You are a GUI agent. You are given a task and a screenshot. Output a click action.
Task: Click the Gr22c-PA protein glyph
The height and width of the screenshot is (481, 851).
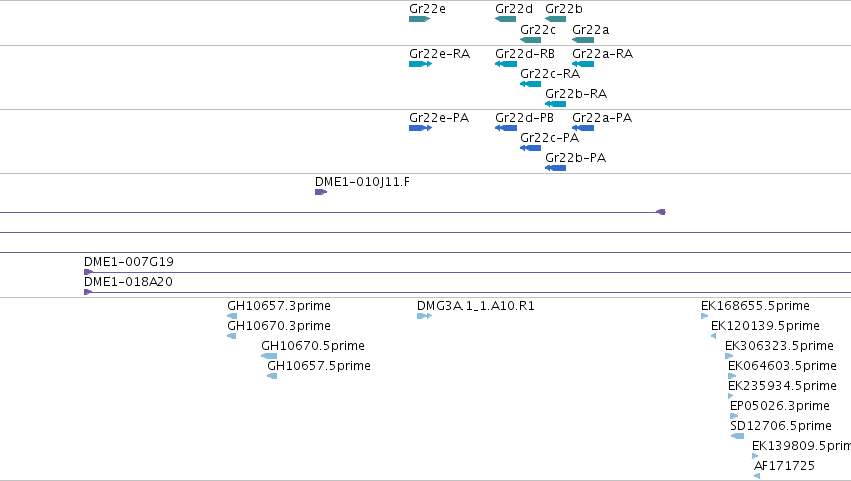coord(530,148)
